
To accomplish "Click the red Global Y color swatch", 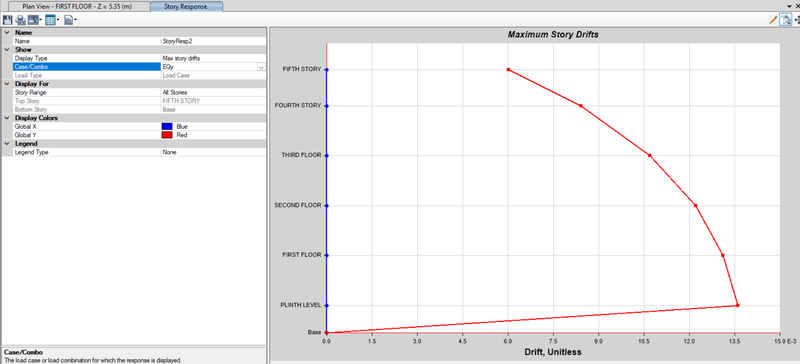I will (x=166, y=135).
